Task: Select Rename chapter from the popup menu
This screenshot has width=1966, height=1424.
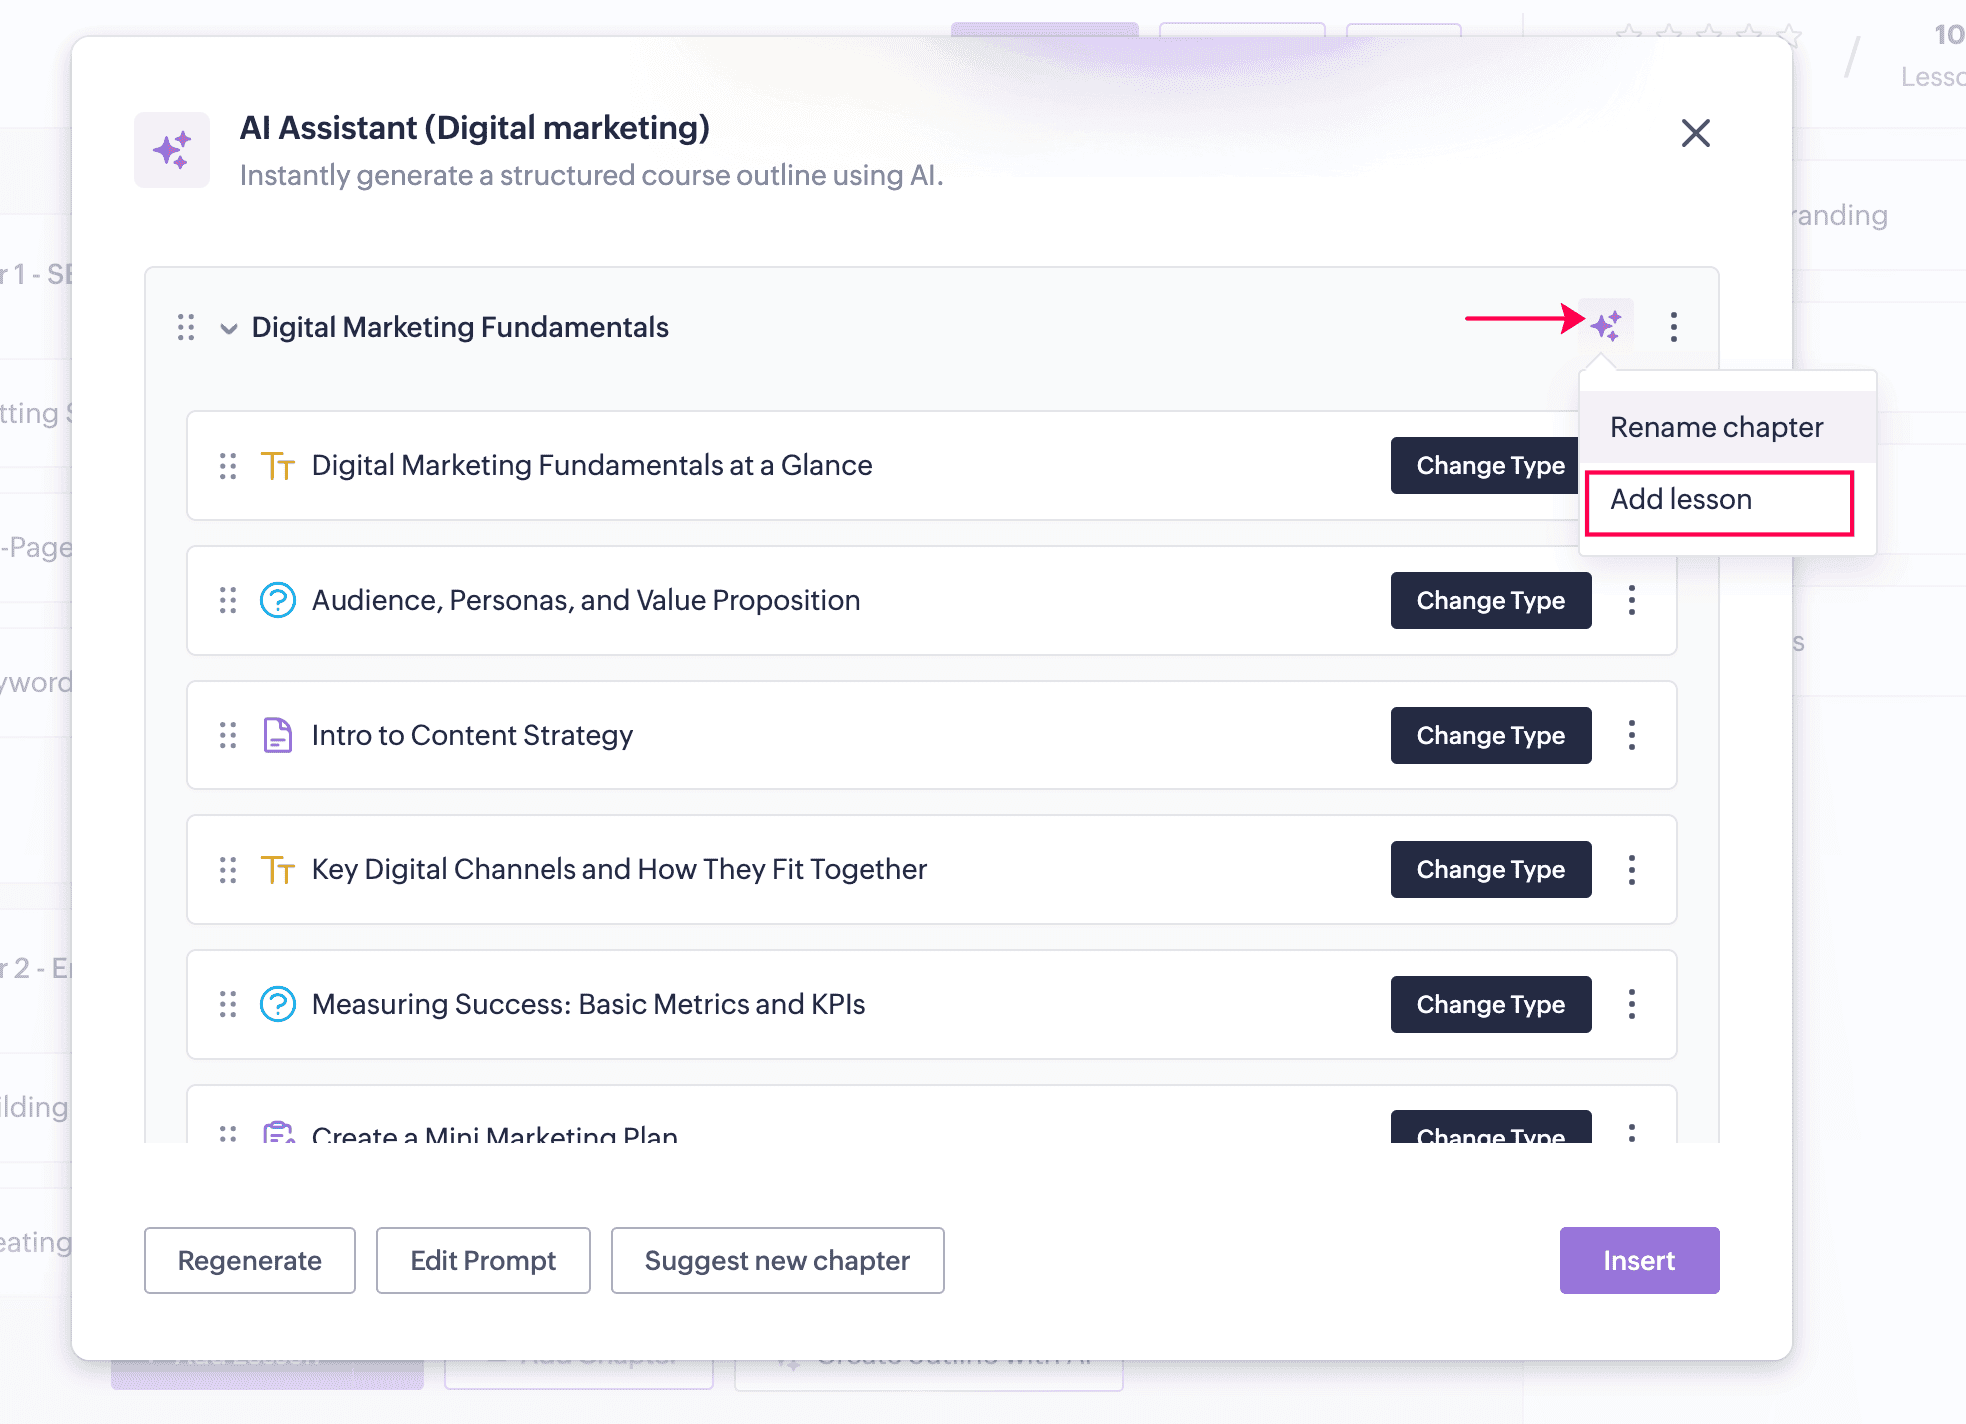Action: [1716, 427]
